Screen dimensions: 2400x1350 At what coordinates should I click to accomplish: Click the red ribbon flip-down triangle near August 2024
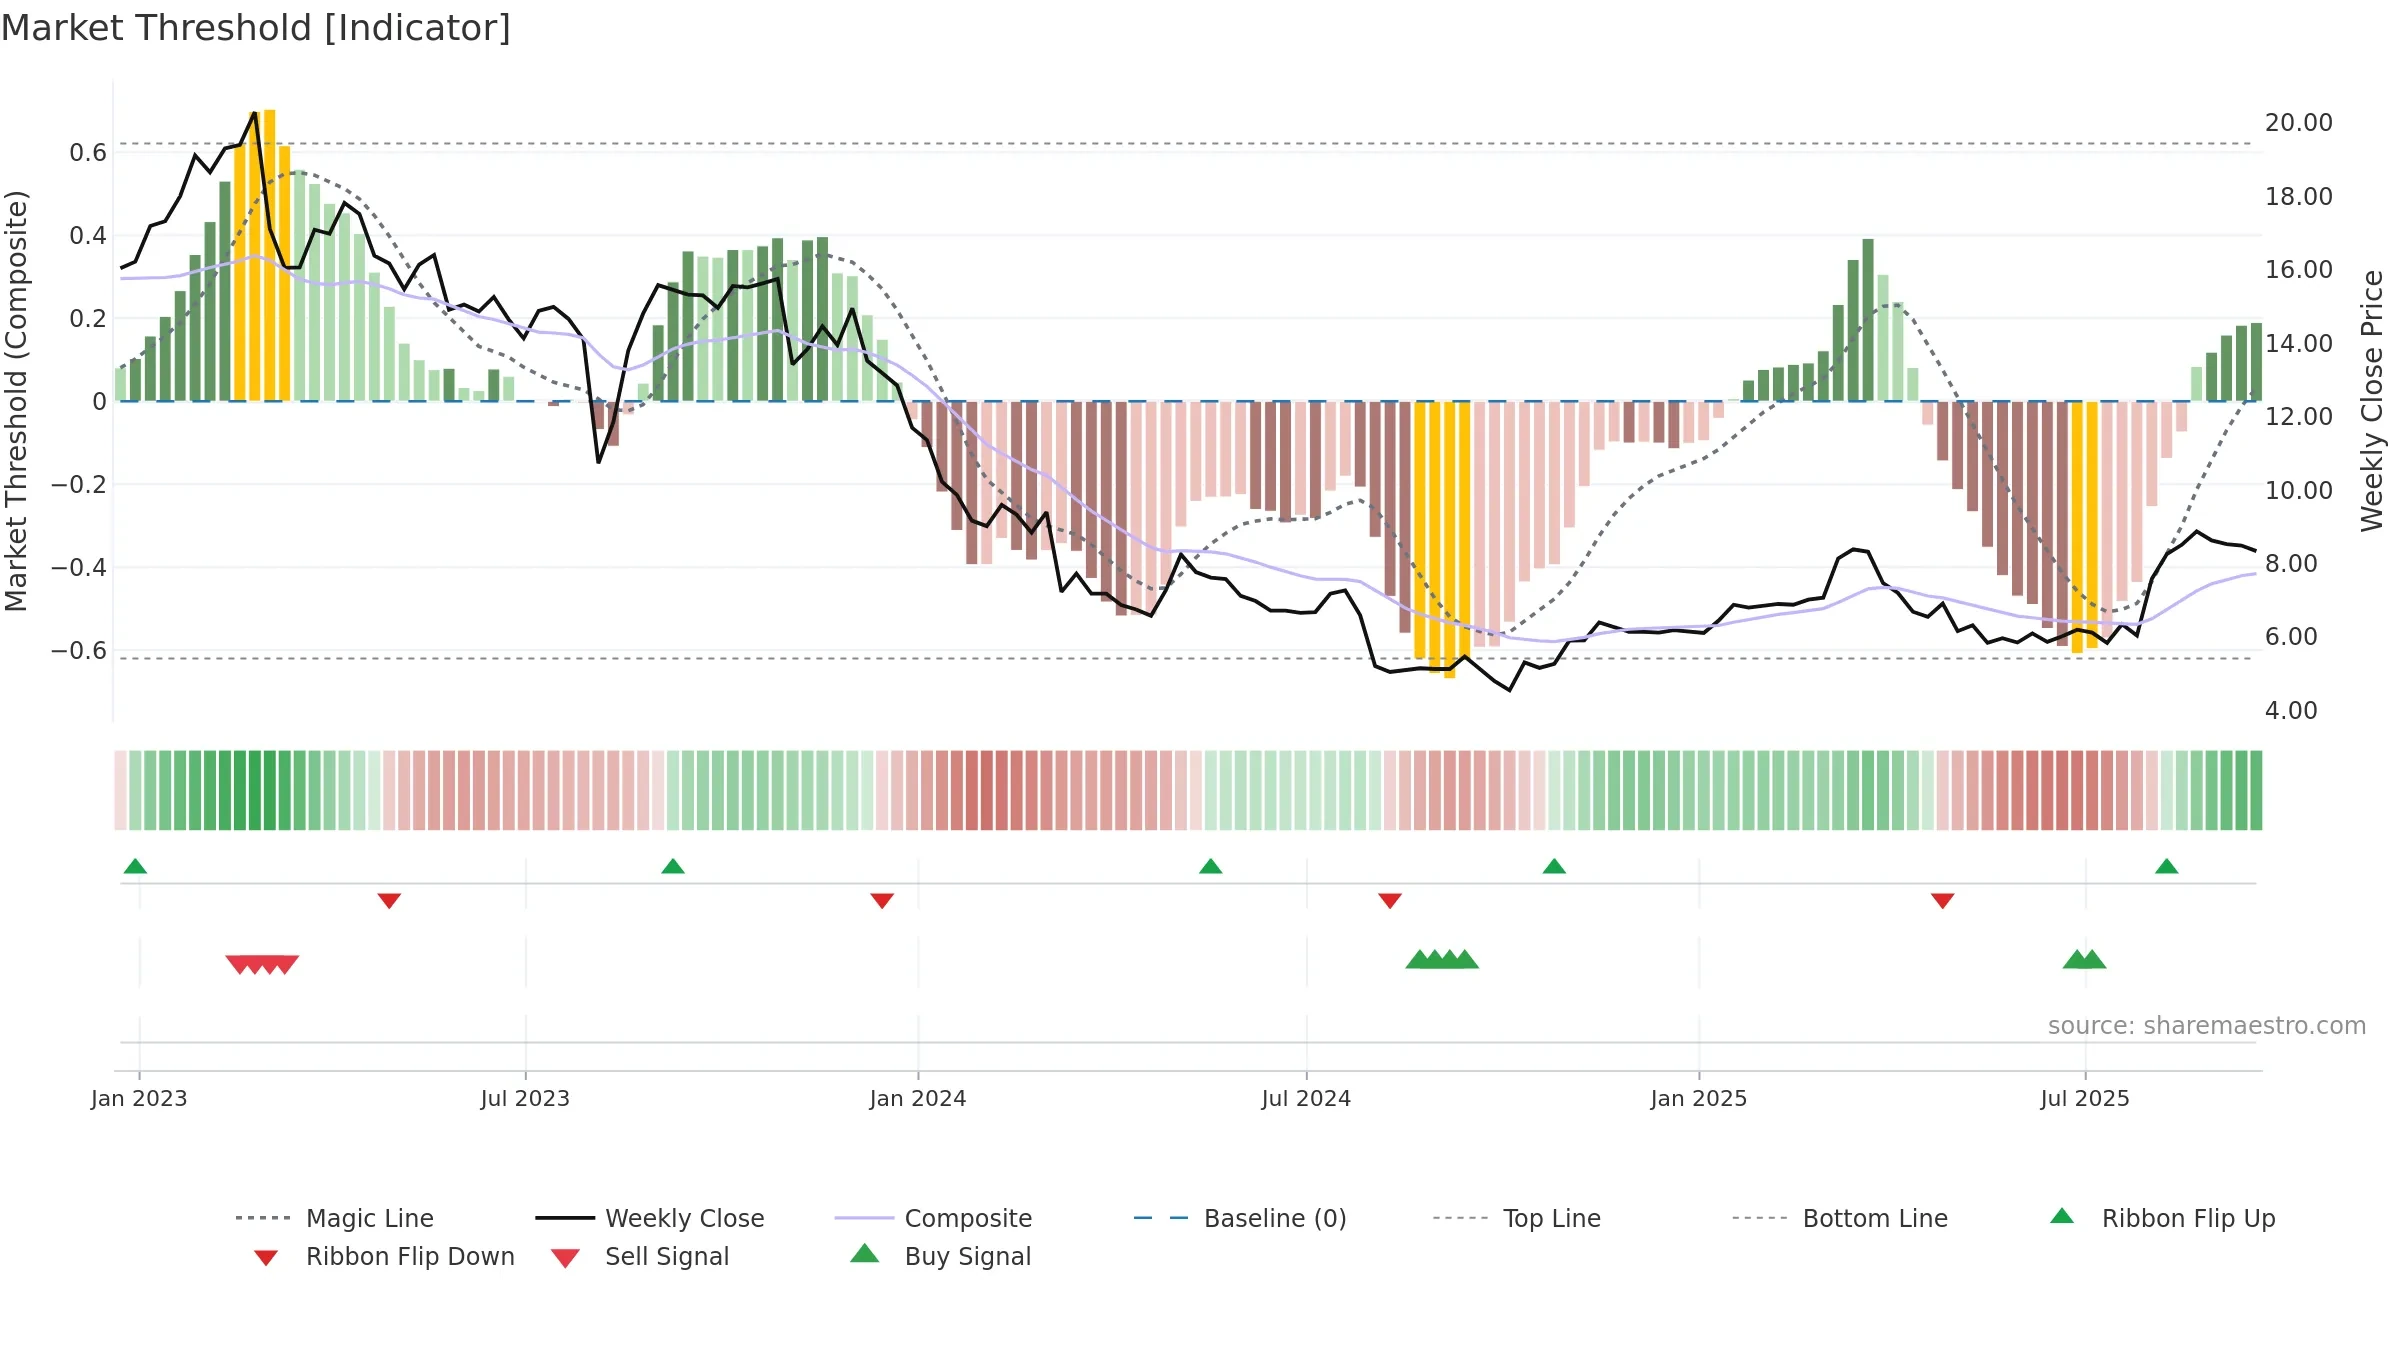[1390, 901]
